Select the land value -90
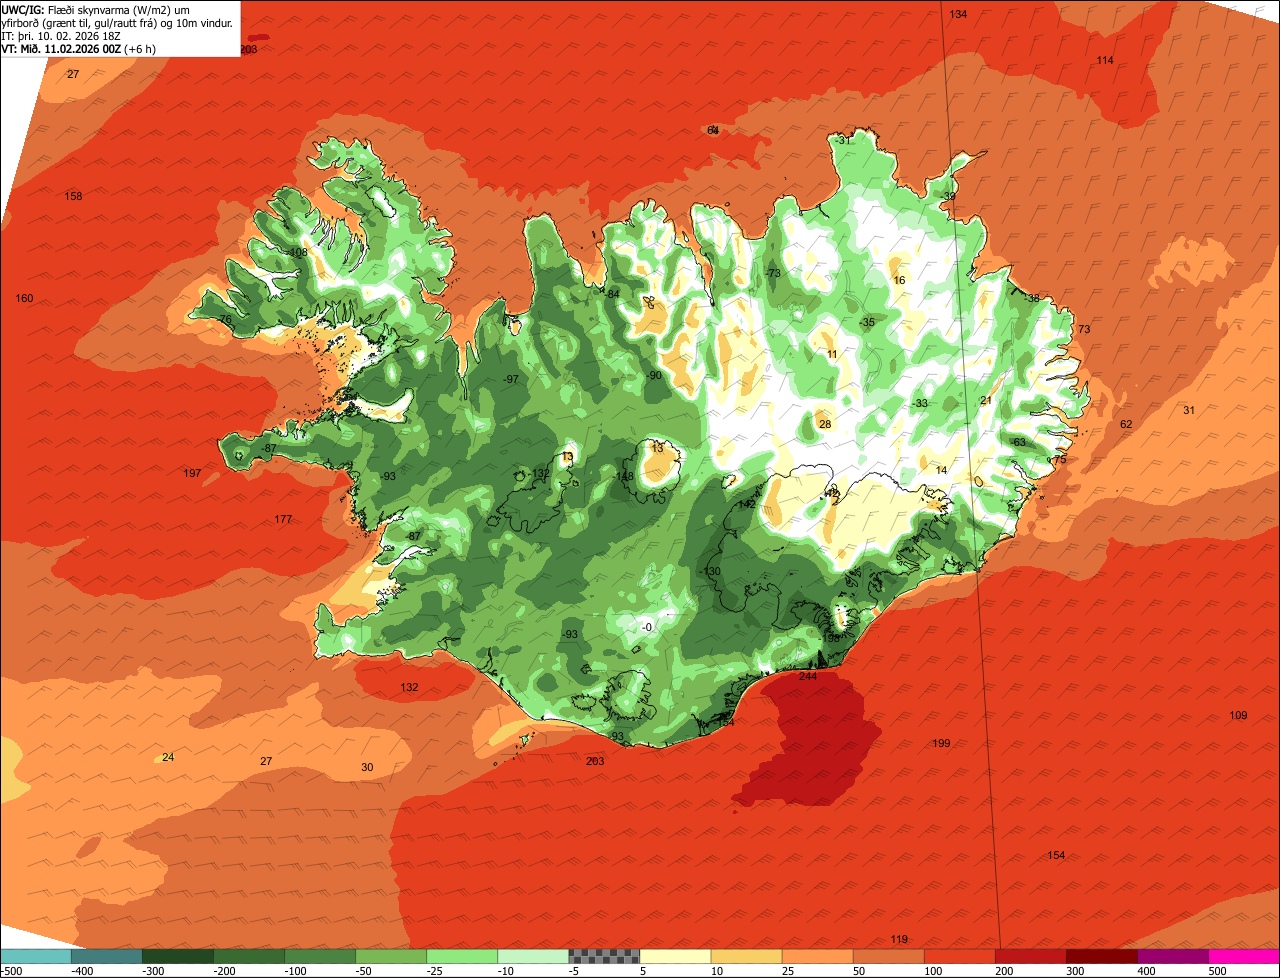 (x=654, y=376)
